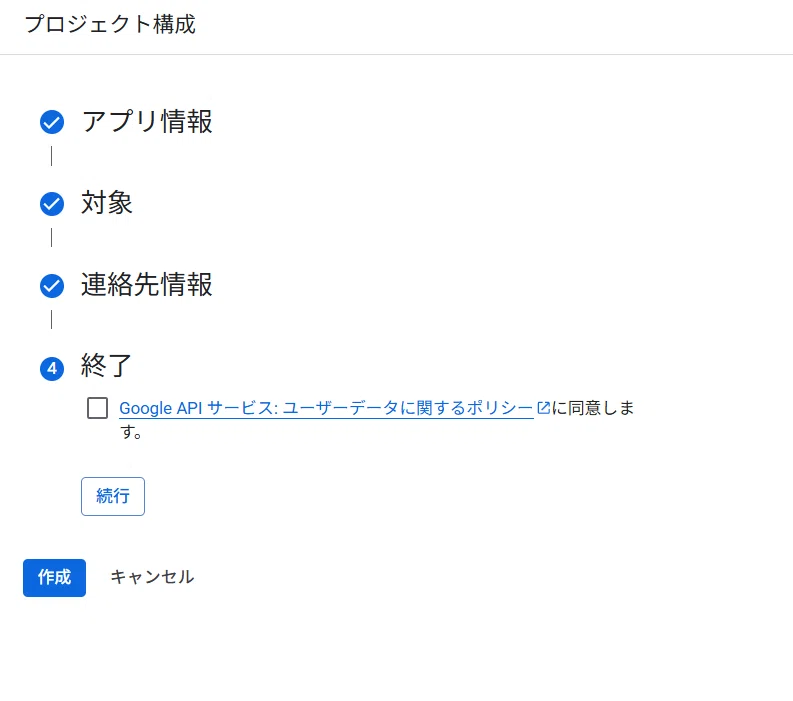
Task: Expand the 対象 step section
Action: (107, 203)
